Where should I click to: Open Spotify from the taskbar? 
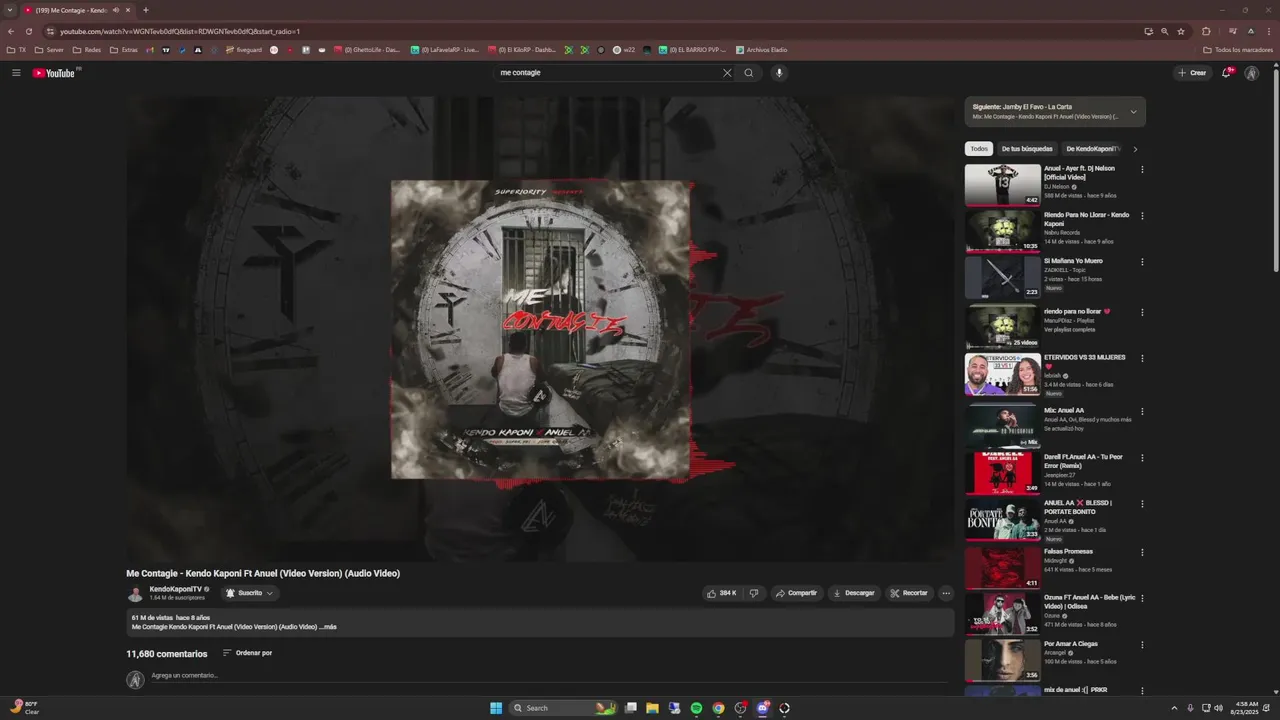click(696, 708)
